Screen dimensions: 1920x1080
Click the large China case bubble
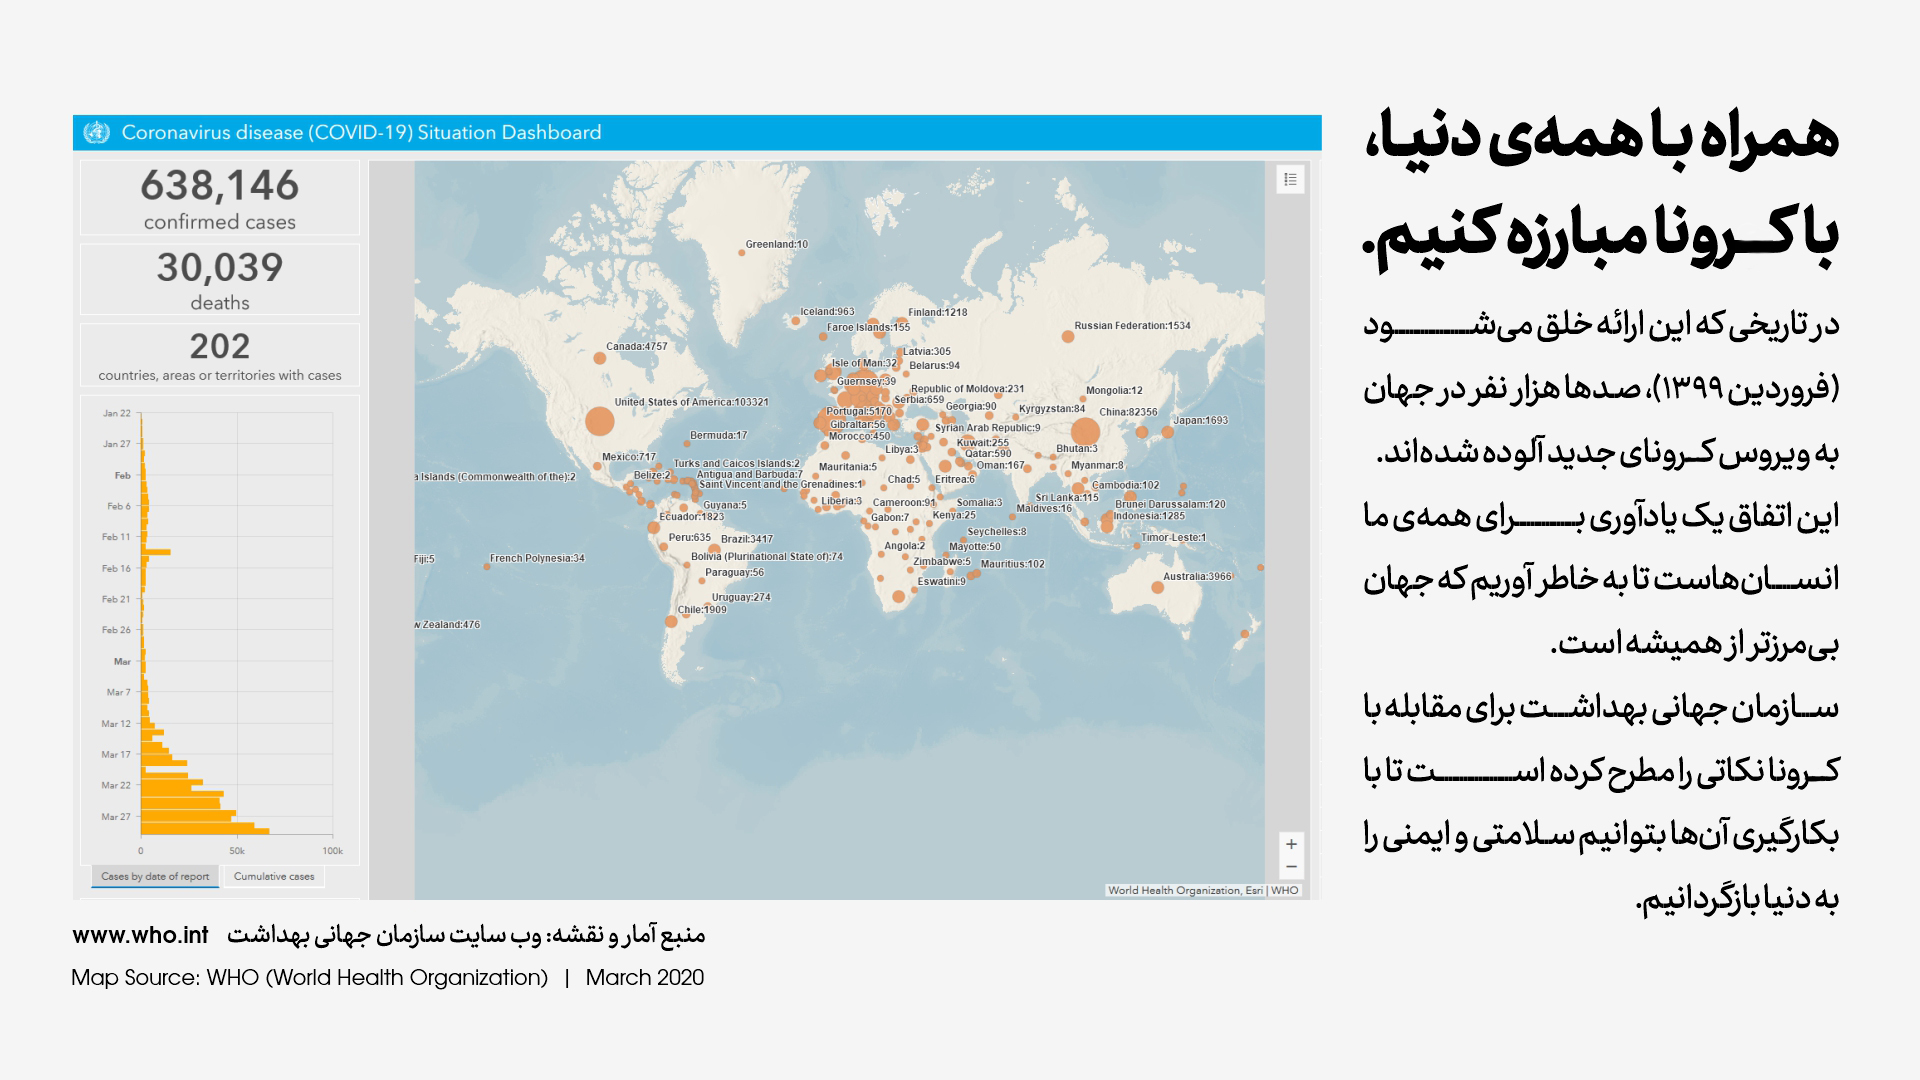click(1085, 433)
